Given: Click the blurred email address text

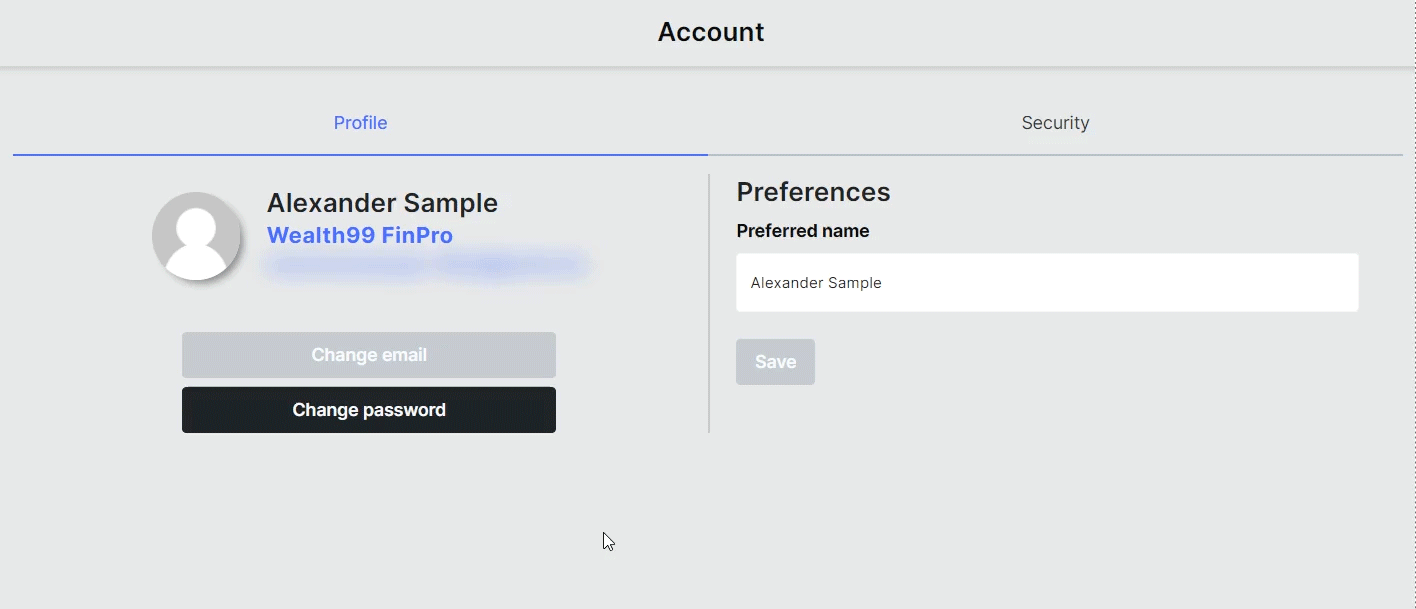Looking at the screenshot, I should [427, 266].
